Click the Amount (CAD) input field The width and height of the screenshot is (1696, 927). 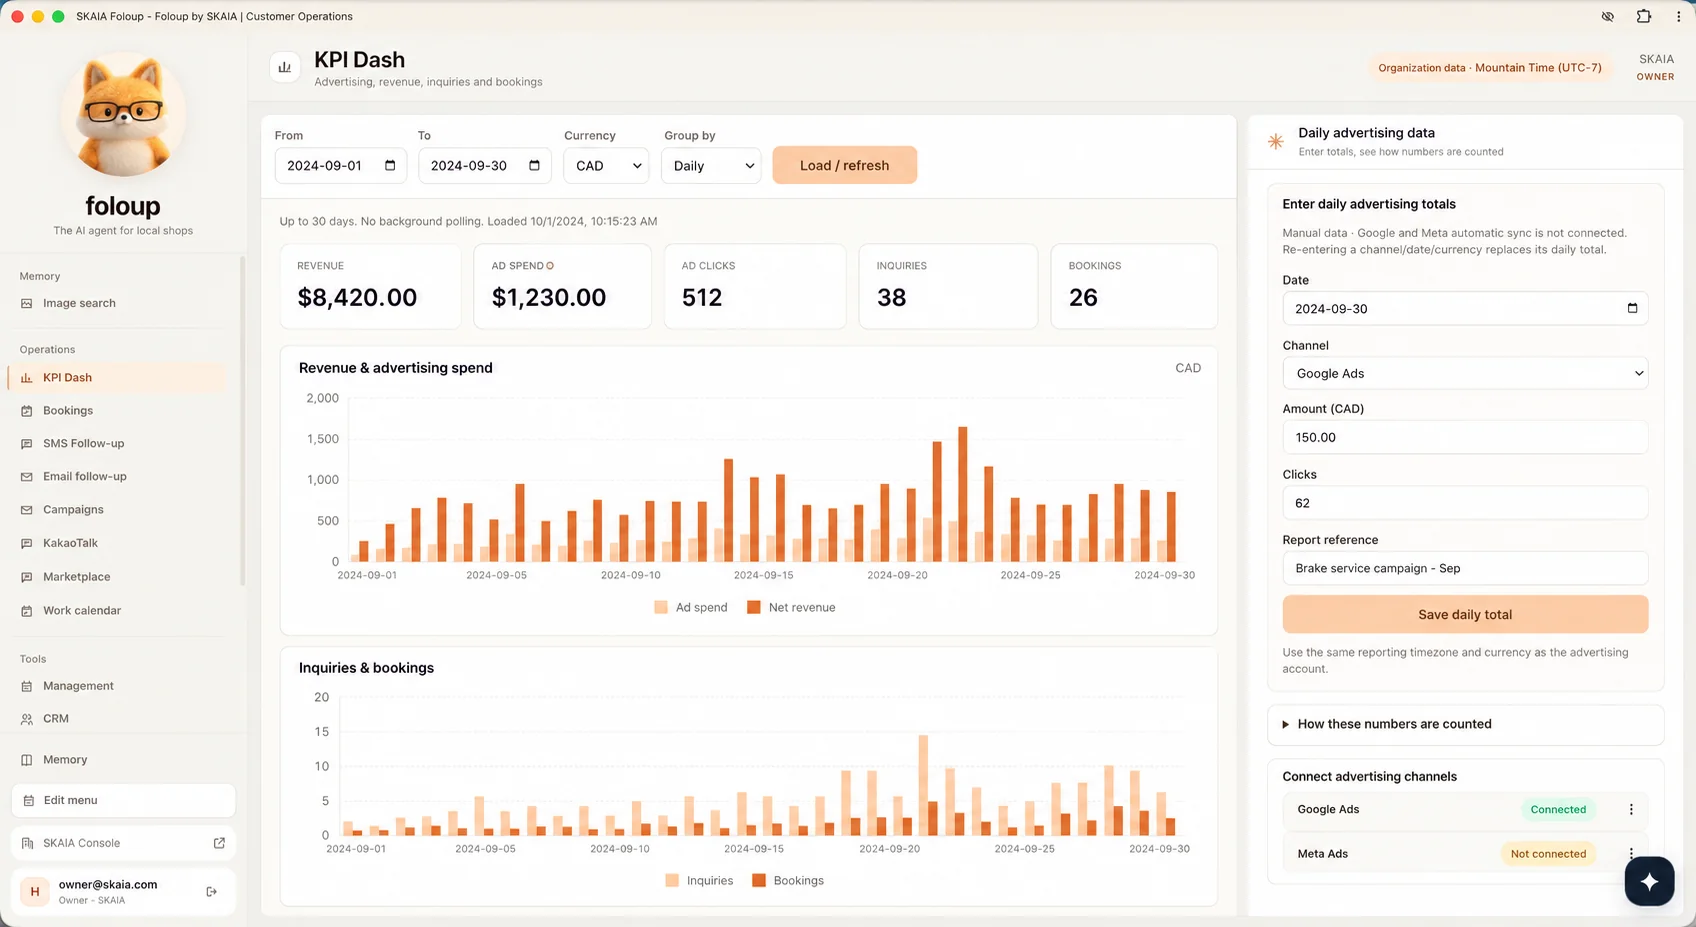(1465, 438)
